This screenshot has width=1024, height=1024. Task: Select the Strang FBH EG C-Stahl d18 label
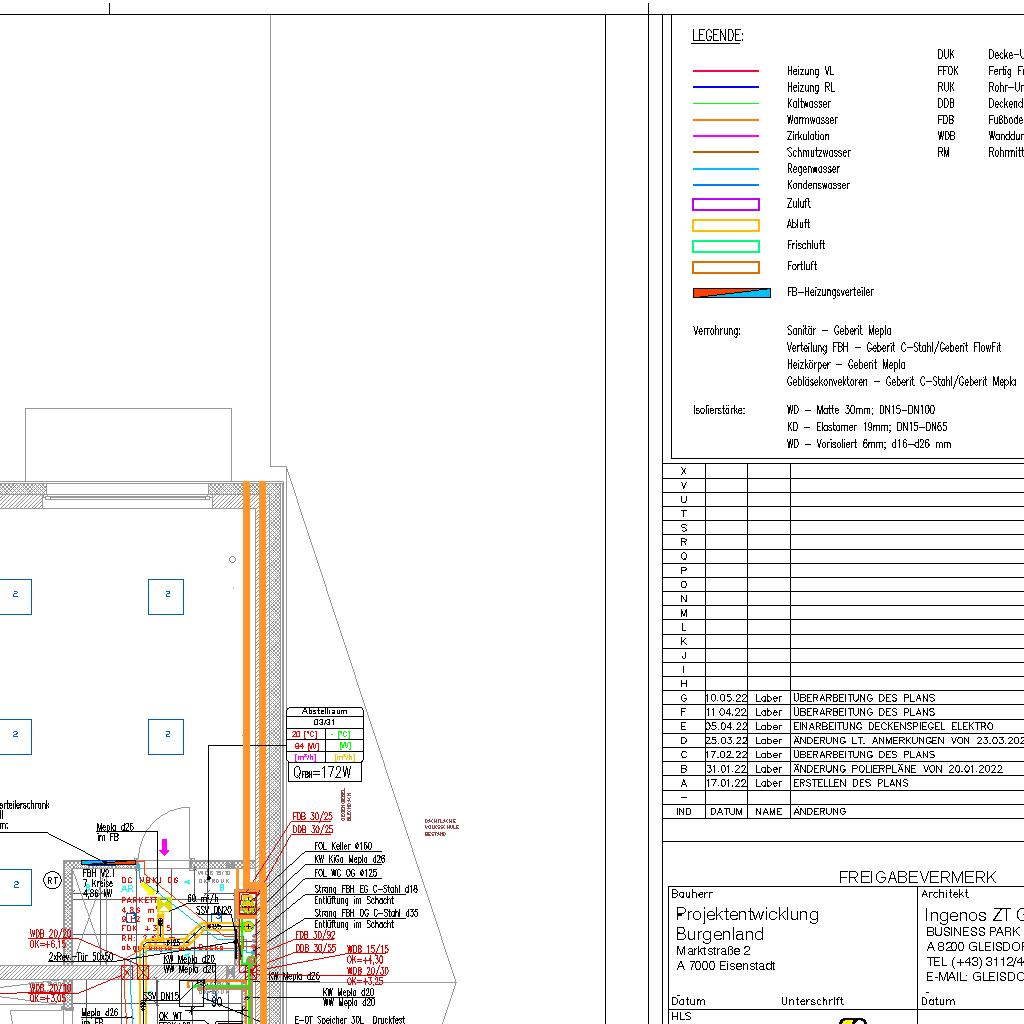click(x=366, y=889)
